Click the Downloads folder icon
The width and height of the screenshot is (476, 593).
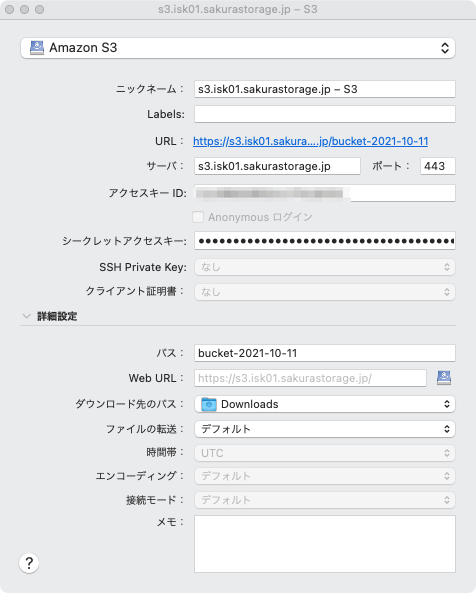click(x=209, y=404)
